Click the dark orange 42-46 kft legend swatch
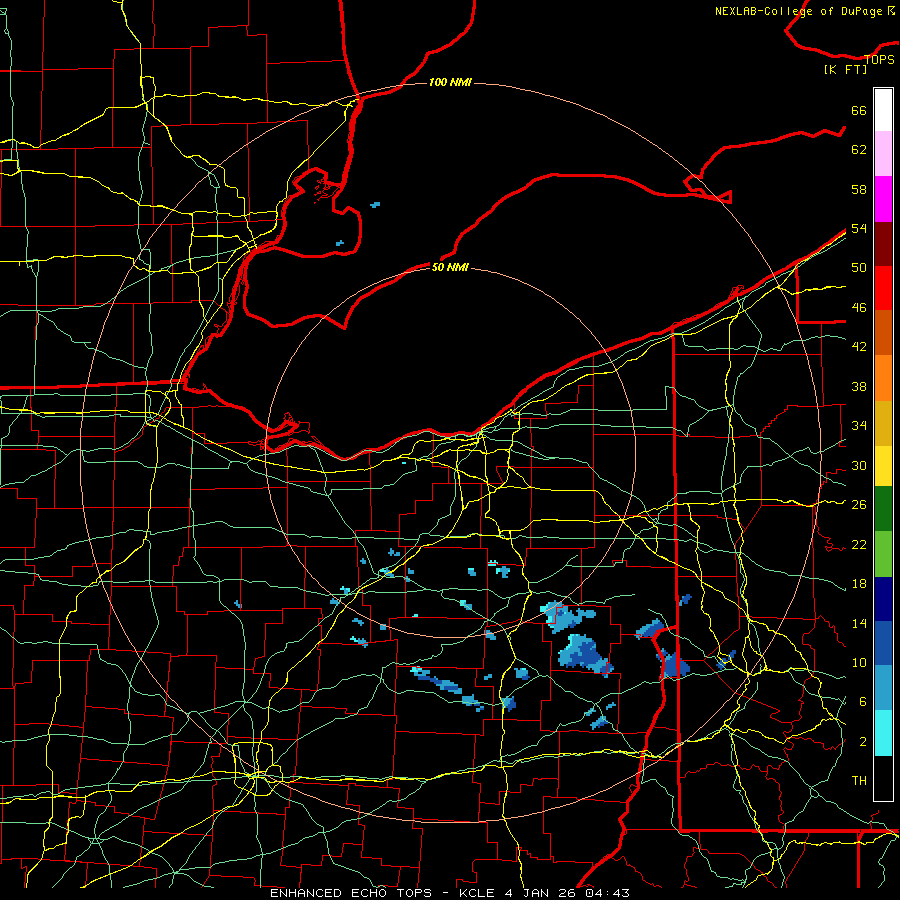The height and width of the screenshot is (900, 900). coord(883,333)
